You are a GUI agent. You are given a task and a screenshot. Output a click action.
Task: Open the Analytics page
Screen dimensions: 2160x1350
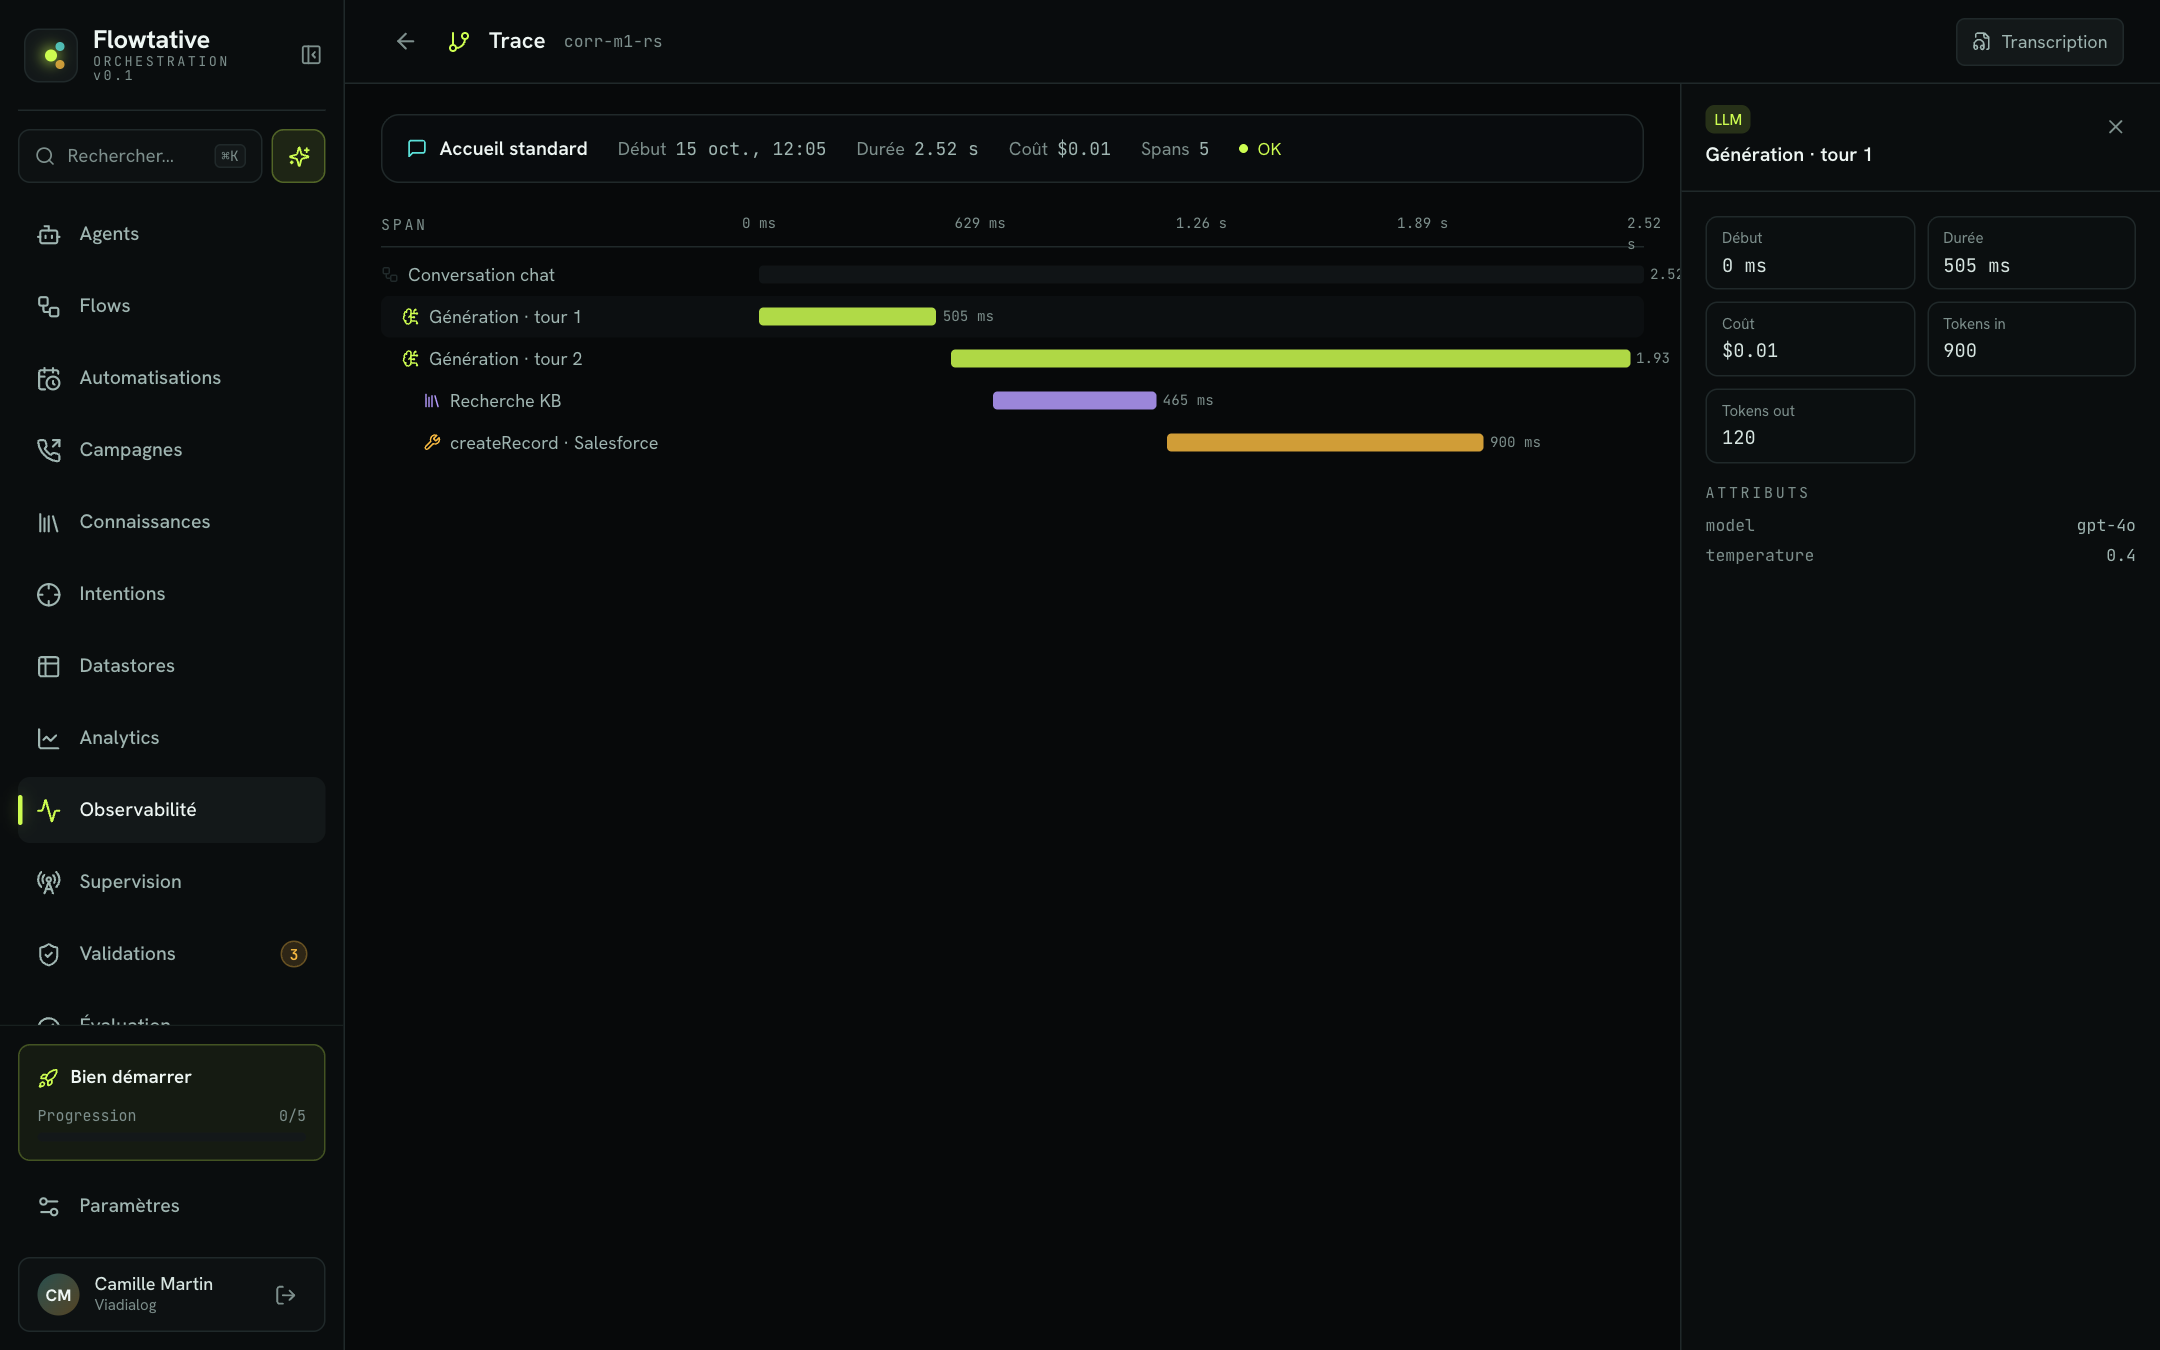[x=171, y=738]
